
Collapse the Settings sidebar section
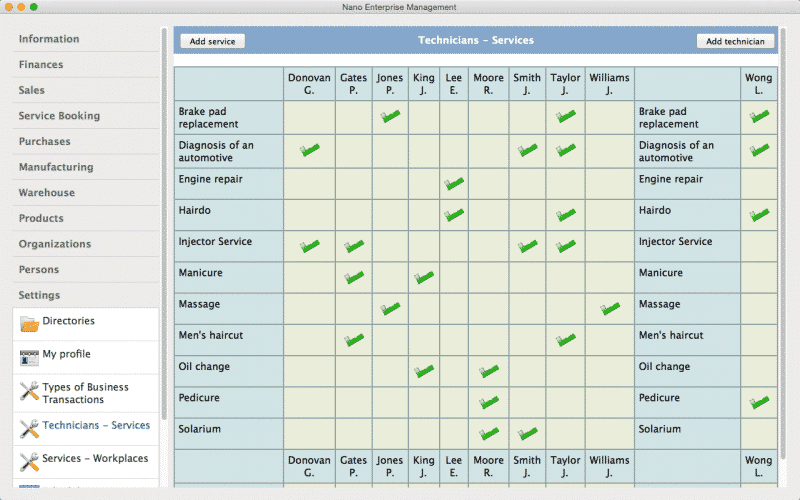(39, 295)
